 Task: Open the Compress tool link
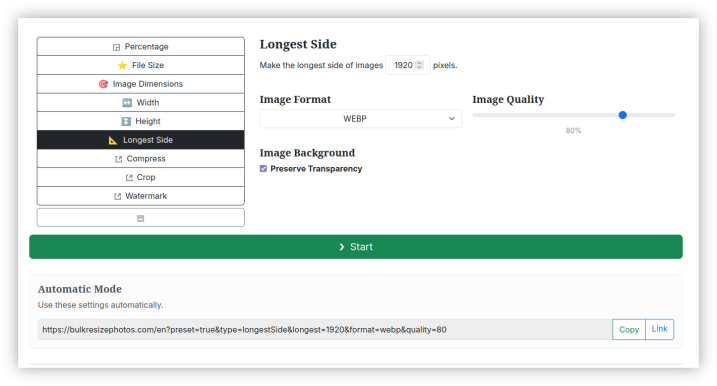pos(141,159)
